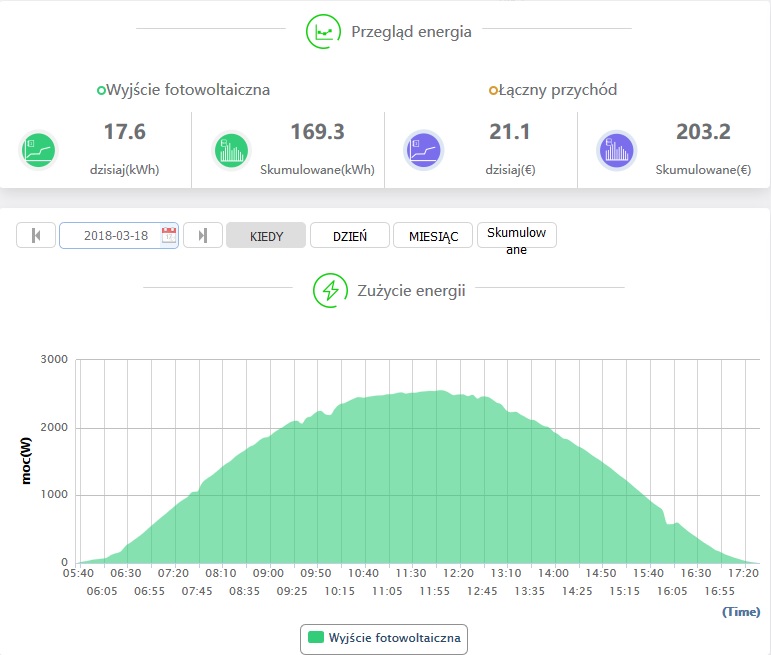Click the purple today income icon
771x655 pixels.
tap(423, 151)
